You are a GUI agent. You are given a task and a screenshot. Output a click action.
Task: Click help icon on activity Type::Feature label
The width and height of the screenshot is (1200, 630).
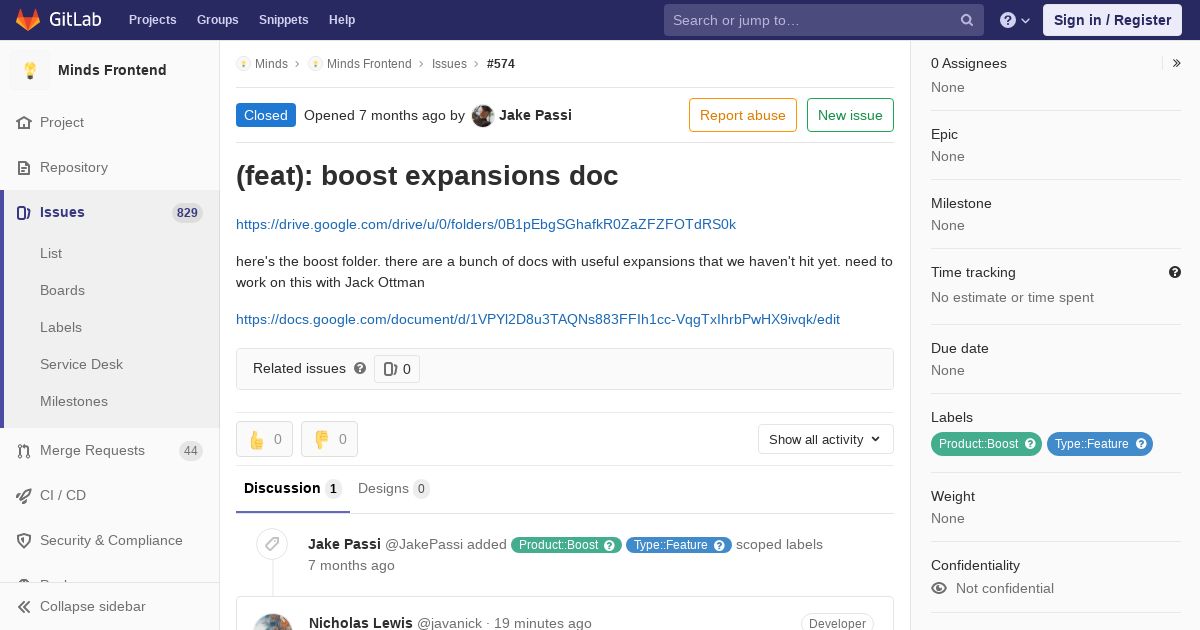720,545
